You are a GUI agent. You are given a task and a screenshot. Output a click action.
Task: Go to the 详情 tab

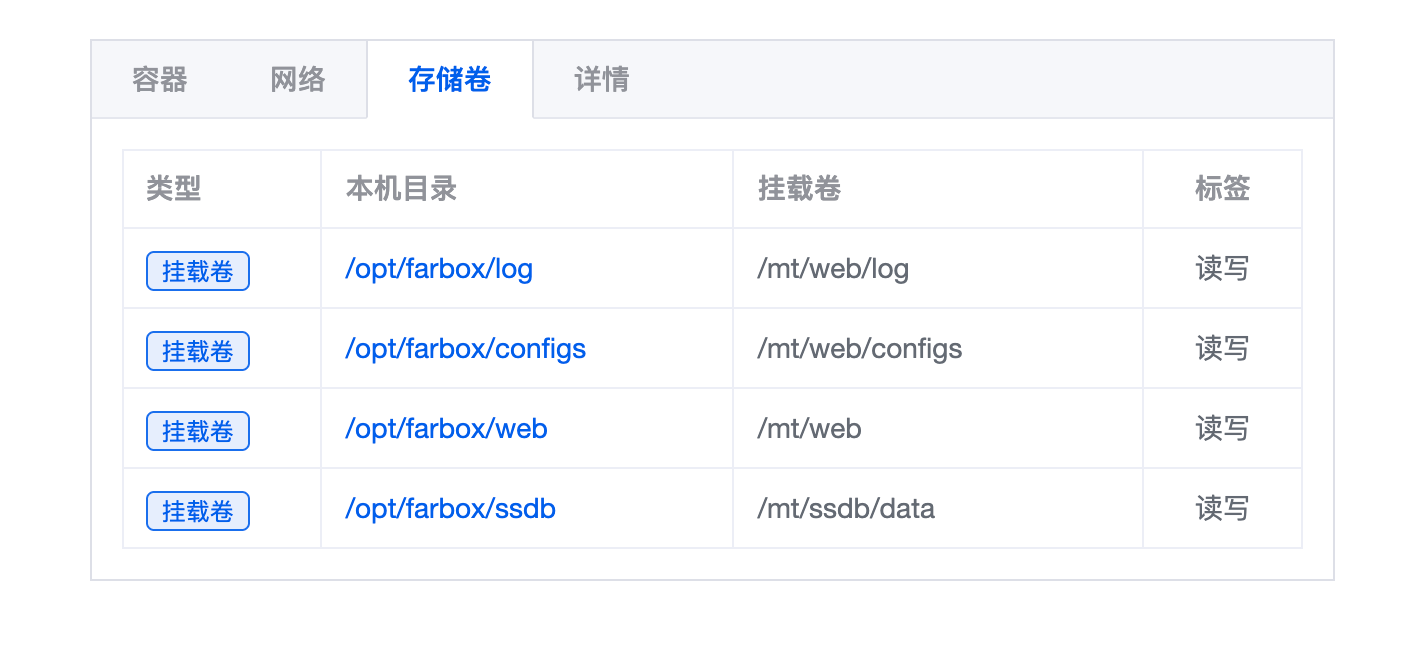click(x=602, y=80)
